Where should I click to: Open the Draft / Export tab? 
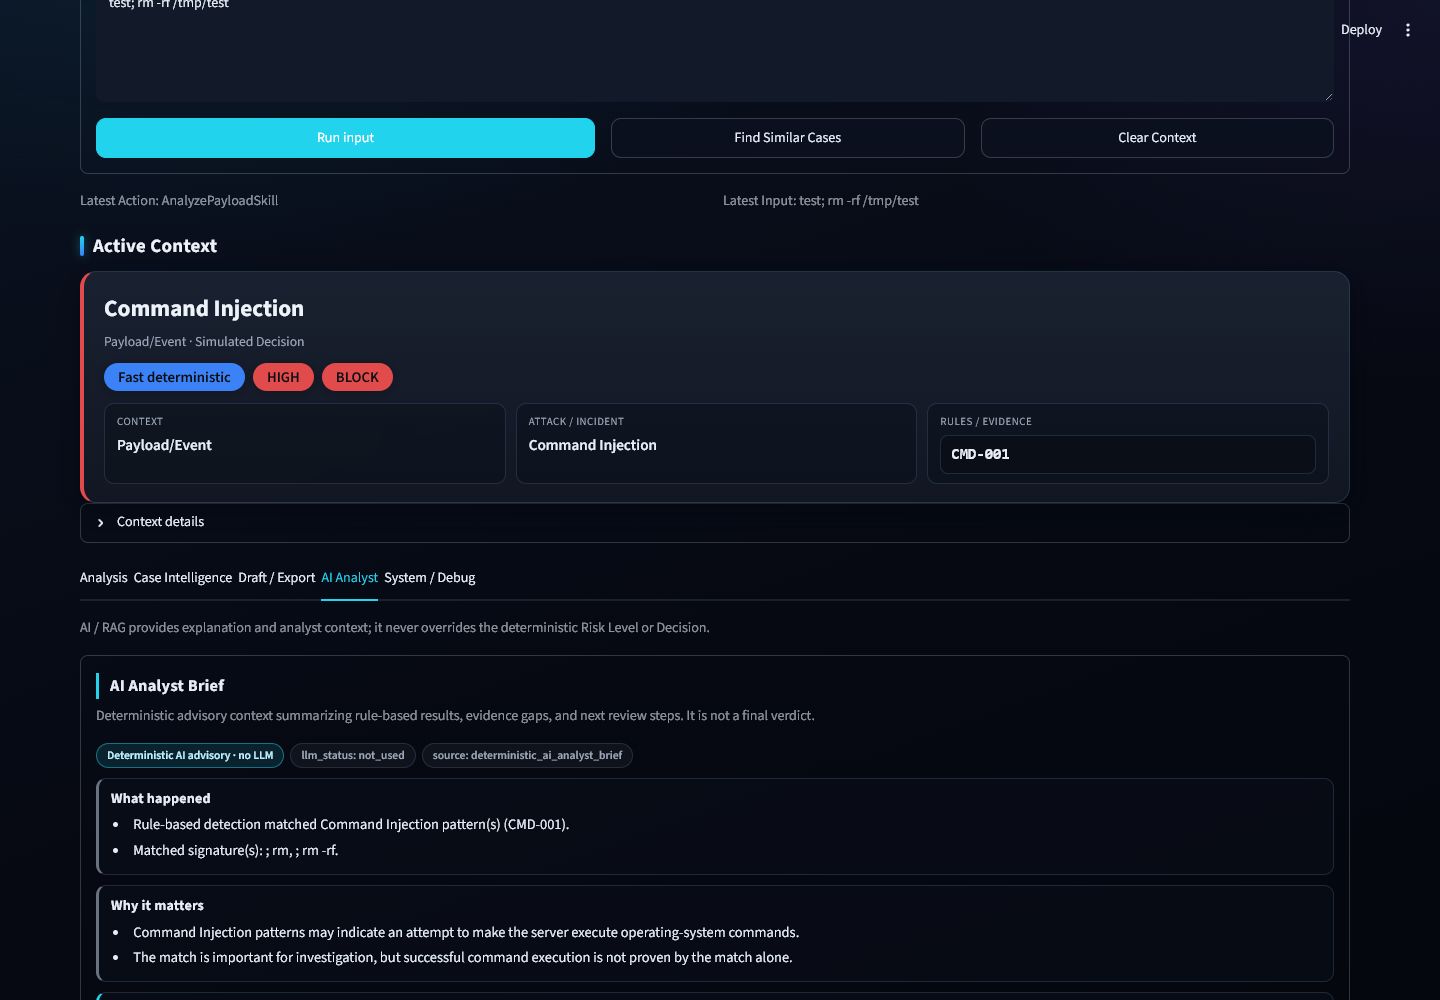point(276,578)
